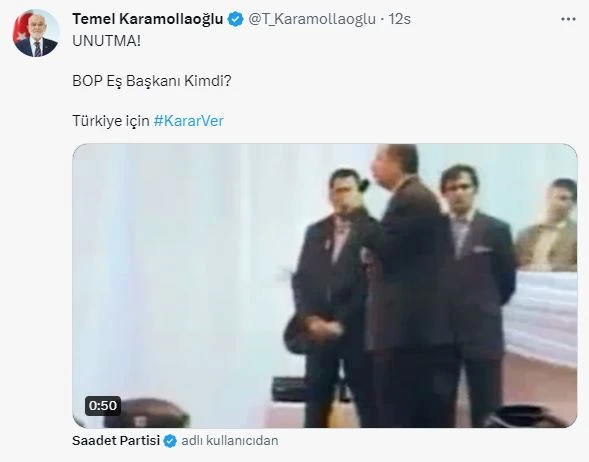Viewport: 589px width, 462px height.
Task: Open the @T_Karamollaoglu handle link
Action: click(x=312, y=19)
